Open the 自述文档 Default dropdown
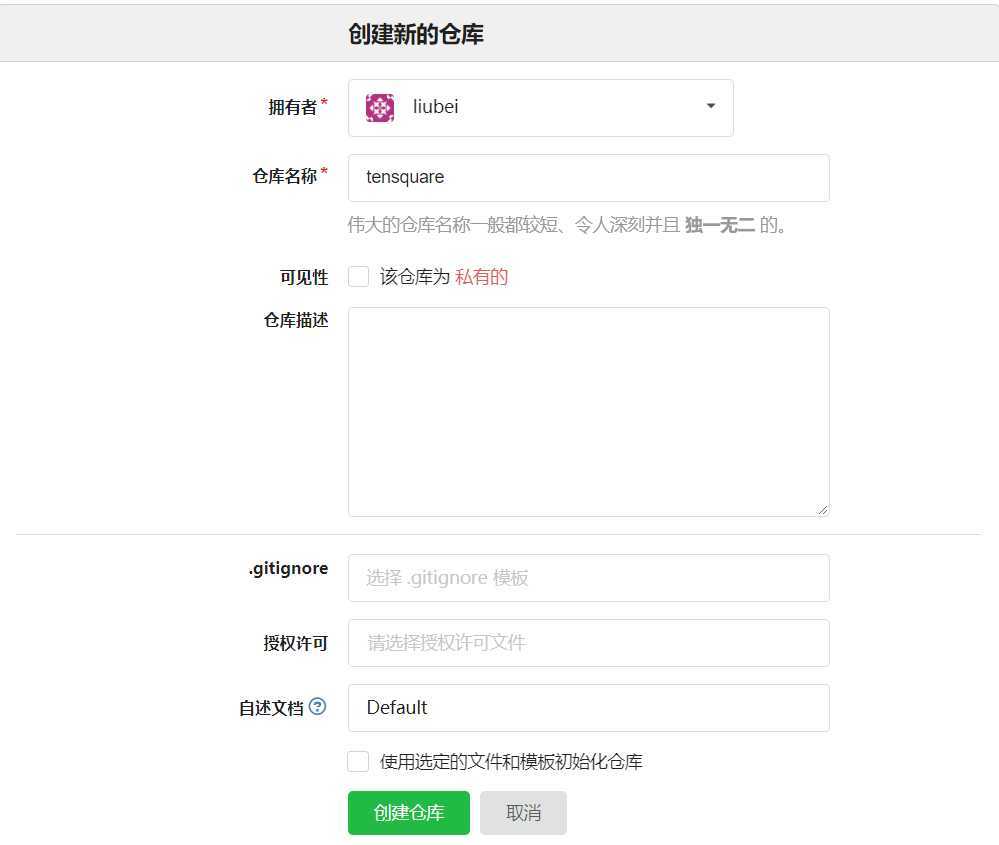Viewport: 999px width, 845px height. click(x=589, y=708)
